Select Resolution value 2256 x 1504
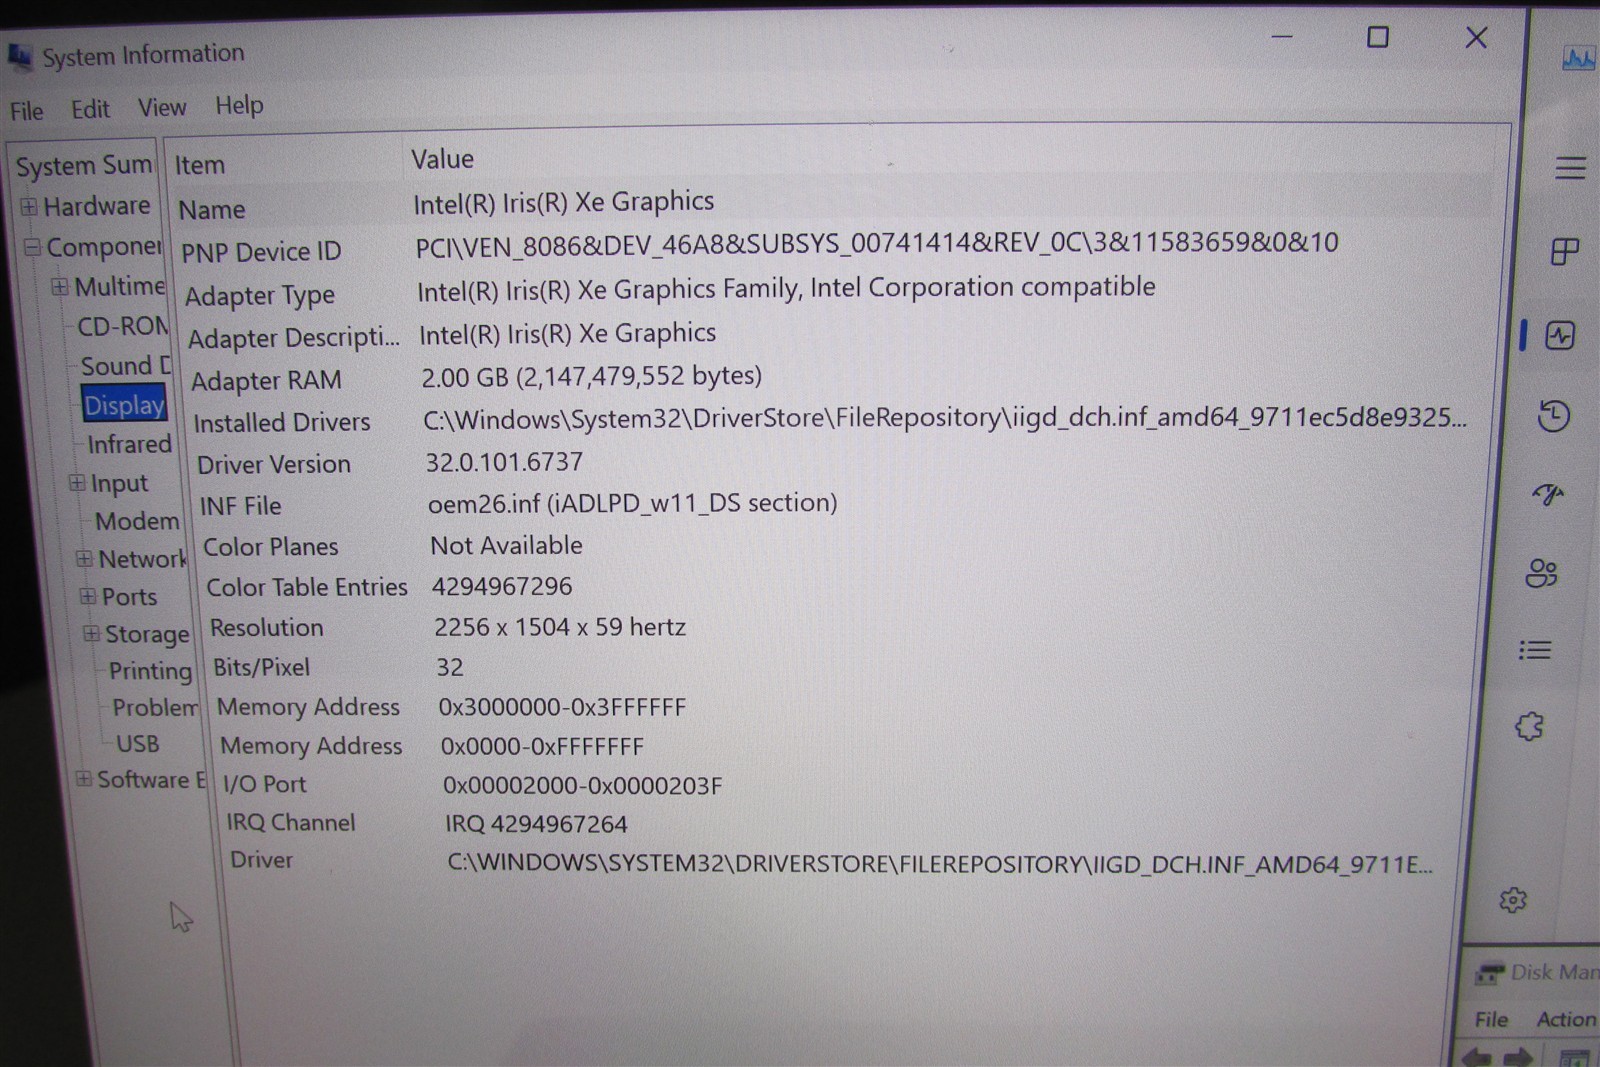The height and width of the screenshot is (1067, 1600). click(x=560, y=627)
